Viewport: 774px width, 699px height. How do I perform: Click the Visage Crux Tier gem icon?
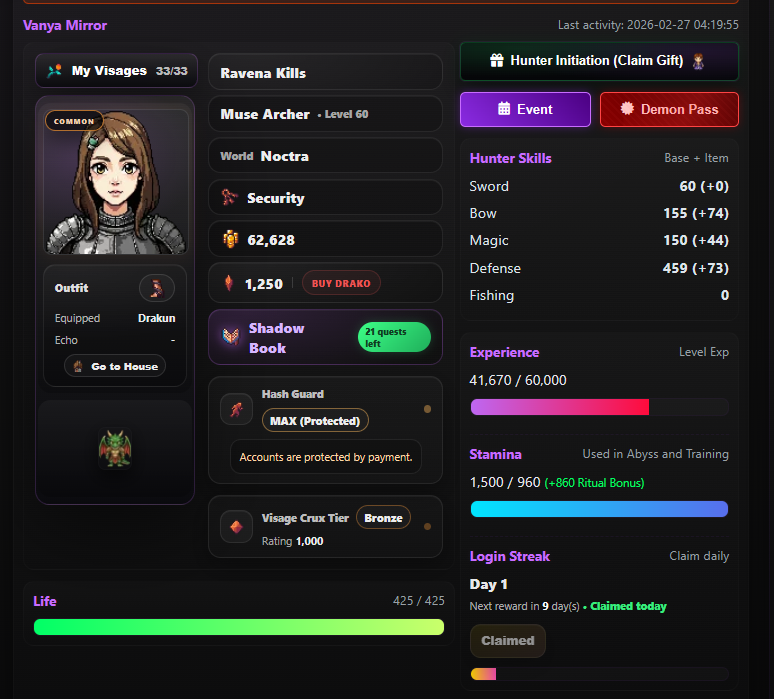click(x=237, y=526)
